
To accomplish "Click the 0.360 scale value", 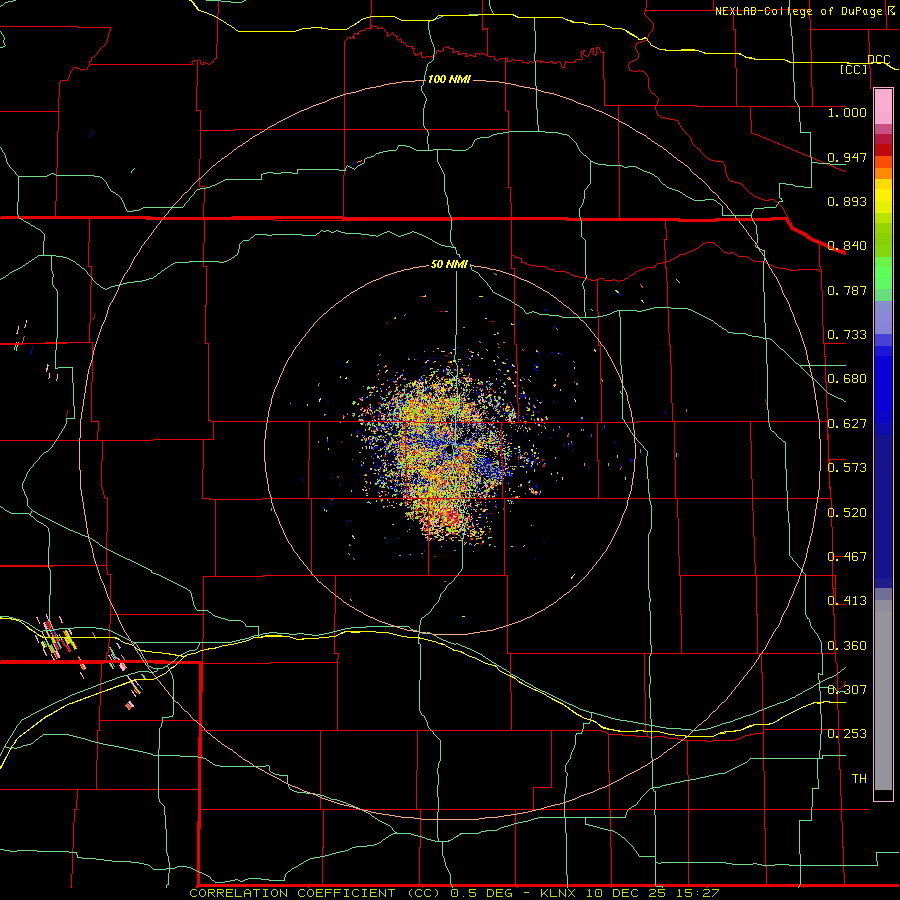I will point(847,646).
